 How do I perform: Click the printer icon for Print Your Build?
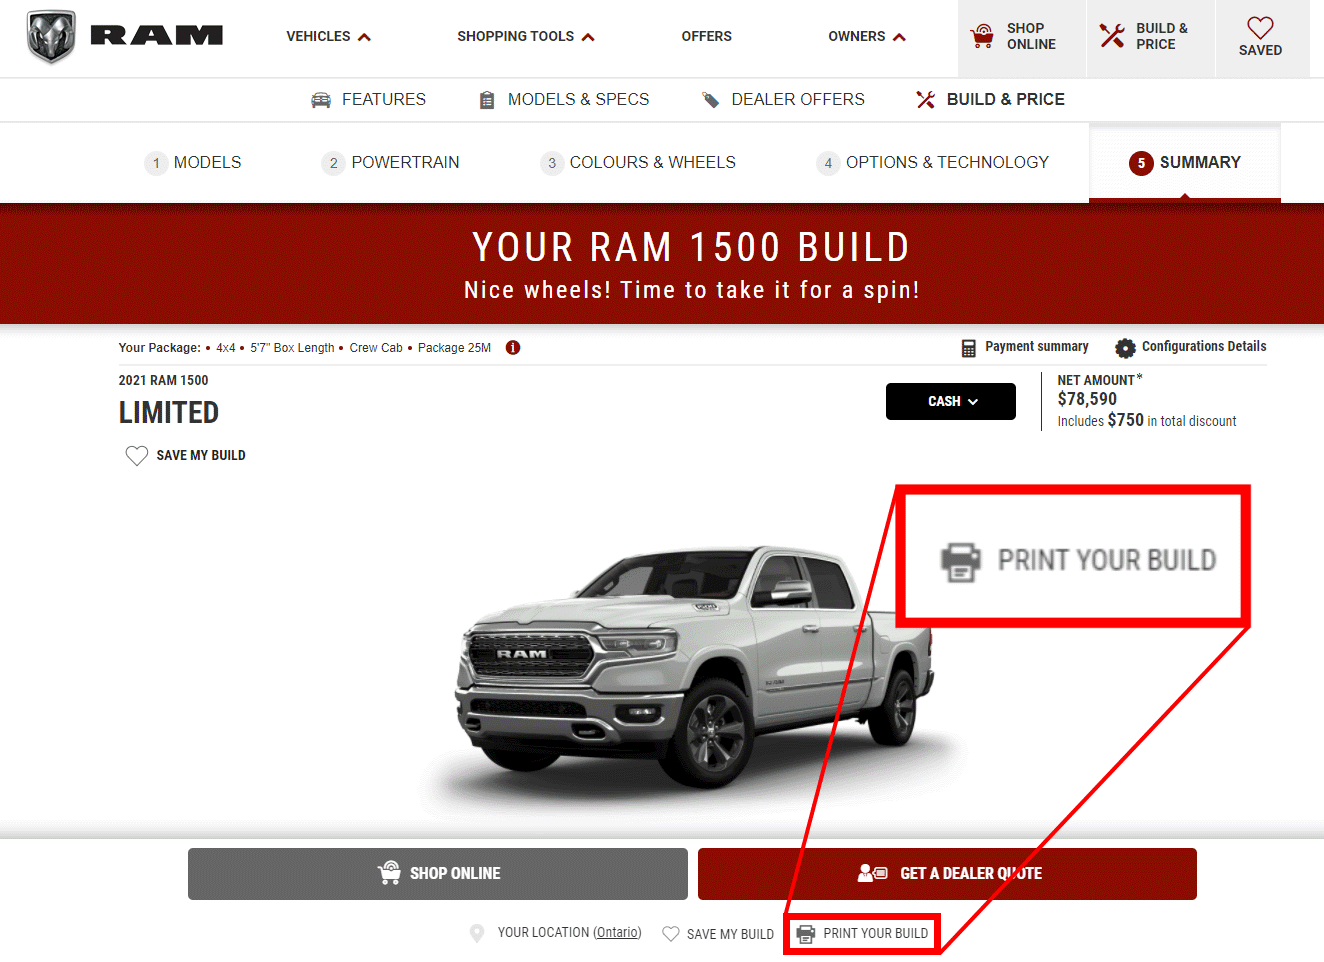click(806, 934)
